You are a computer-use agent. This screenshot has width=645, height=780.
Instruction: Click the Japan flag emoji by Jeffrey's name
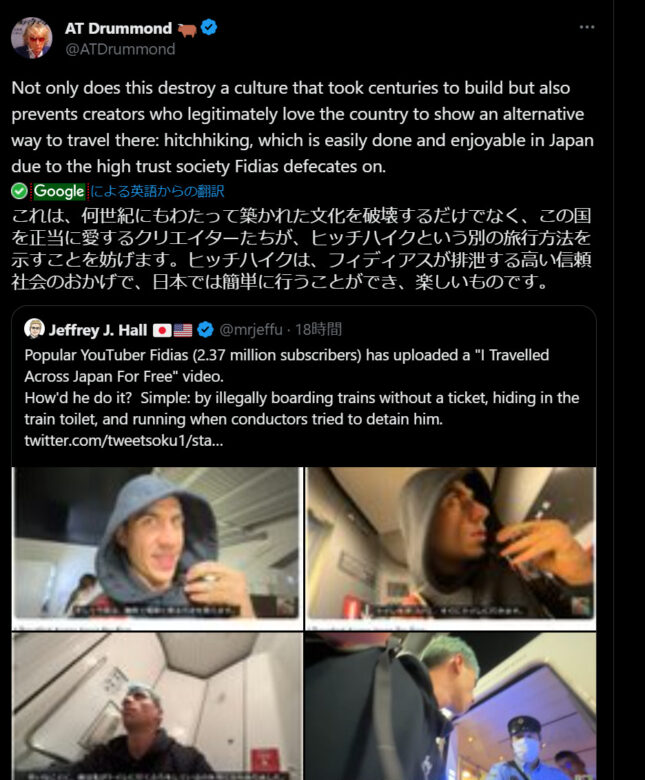162,330
